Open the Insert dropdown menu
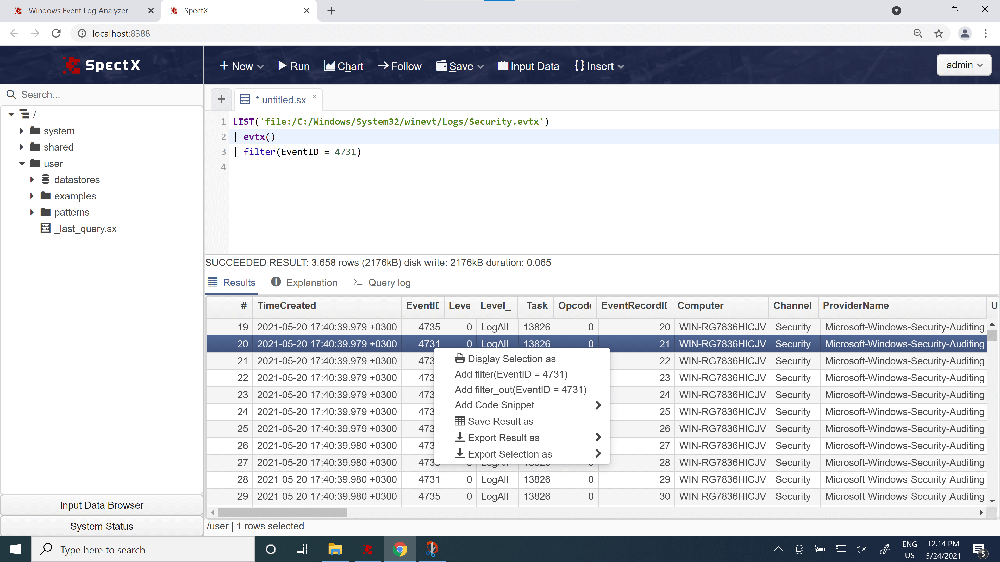This screenshot has height=562, width=1000. point(599,66)
